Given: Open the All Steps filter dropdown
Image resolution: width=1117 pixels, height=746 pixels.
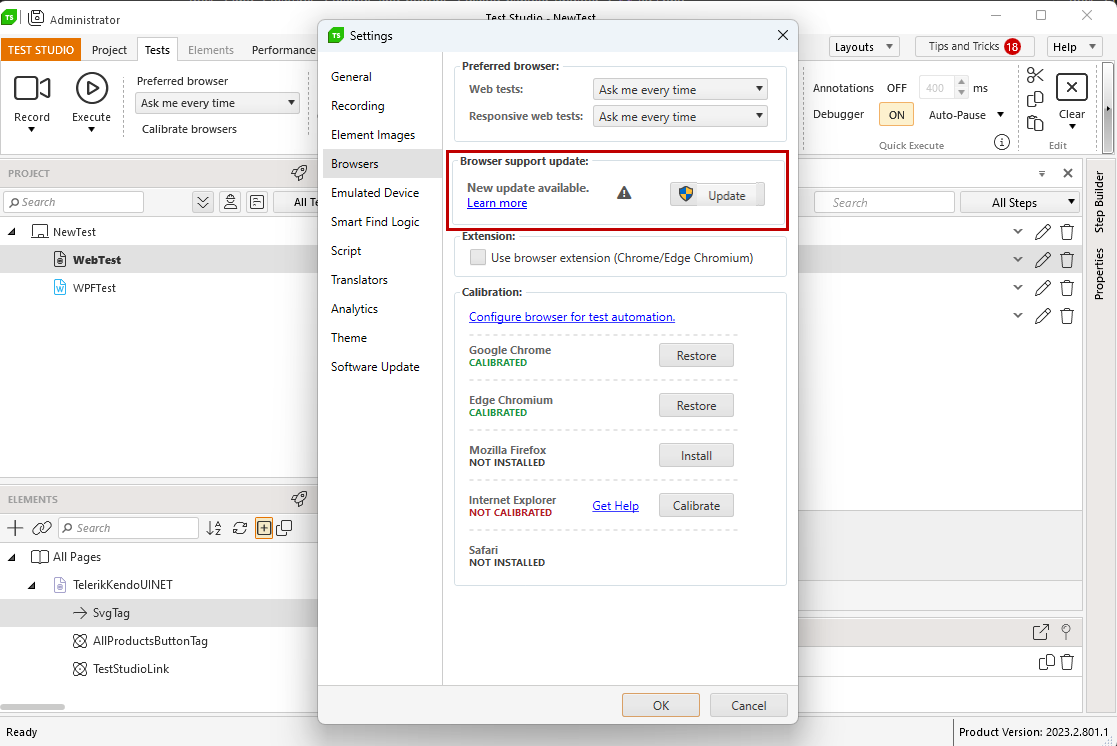Looking at the screenshot, I should [x=1019, y=202].
